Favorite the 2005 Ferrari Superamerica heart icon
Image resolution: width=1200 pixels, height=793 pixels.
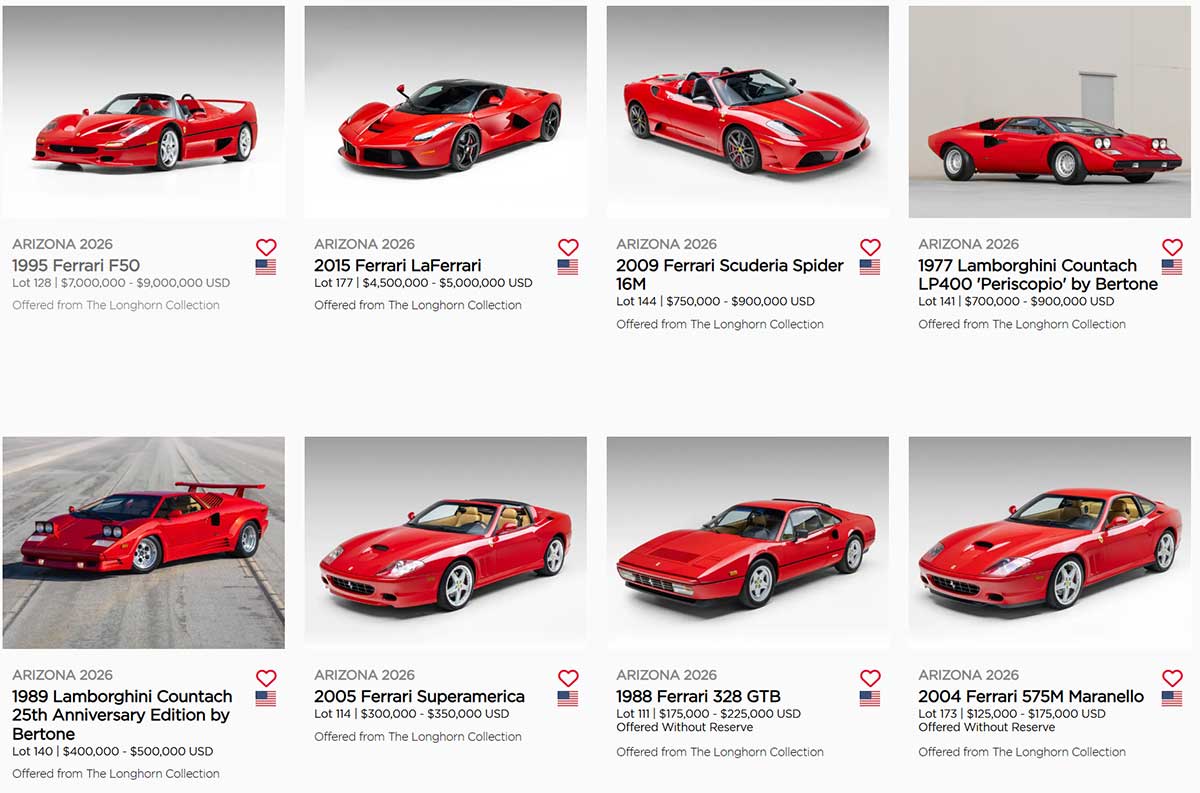568,678
